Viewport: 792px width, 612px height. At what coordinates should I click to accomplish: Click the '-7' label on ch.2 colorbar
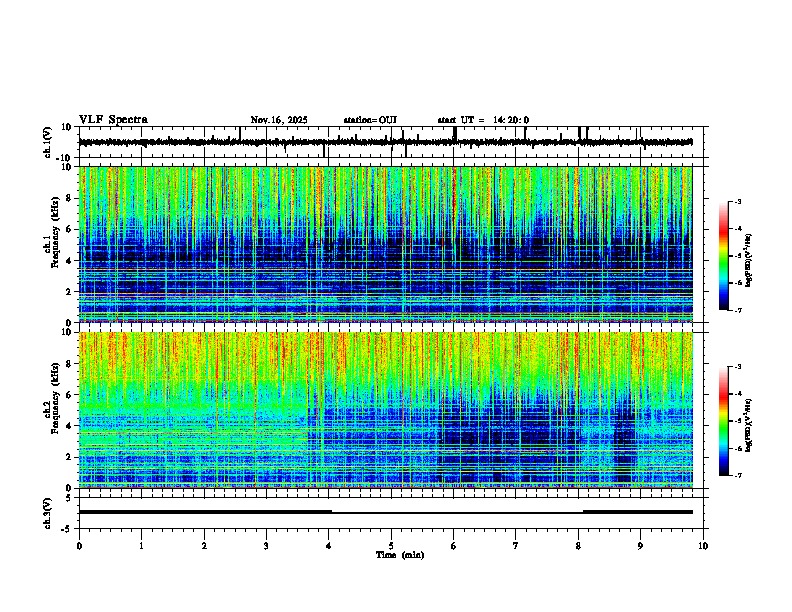coord(738,476)
